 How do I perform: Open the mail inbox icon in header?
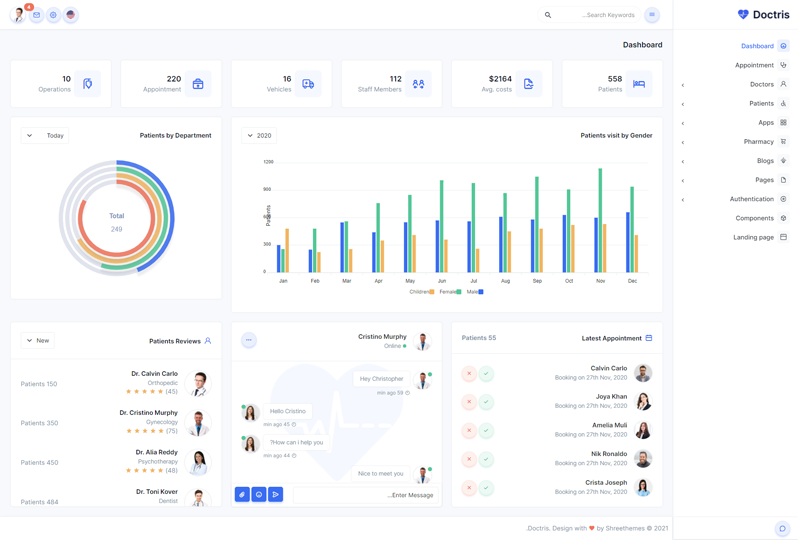coord(36,15)
